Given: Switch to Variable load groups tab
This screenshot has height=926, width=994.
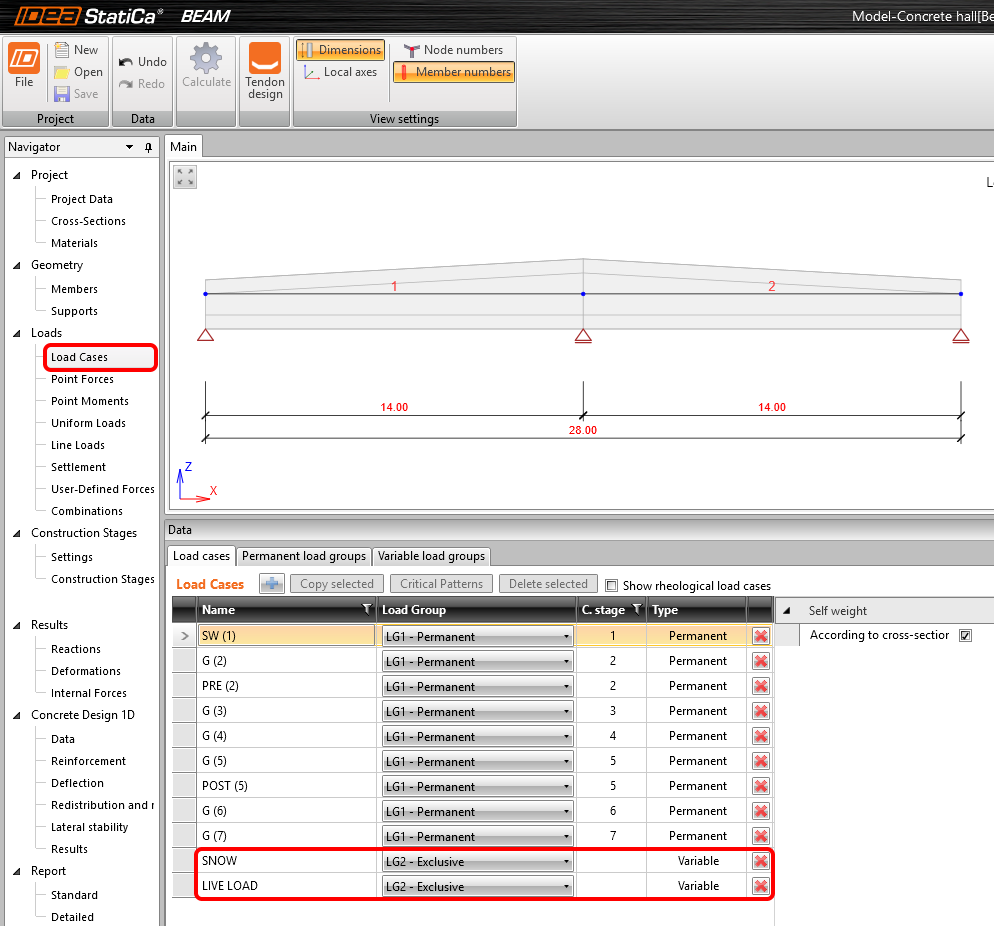Looking at the screenshot, I should [431, 556].
